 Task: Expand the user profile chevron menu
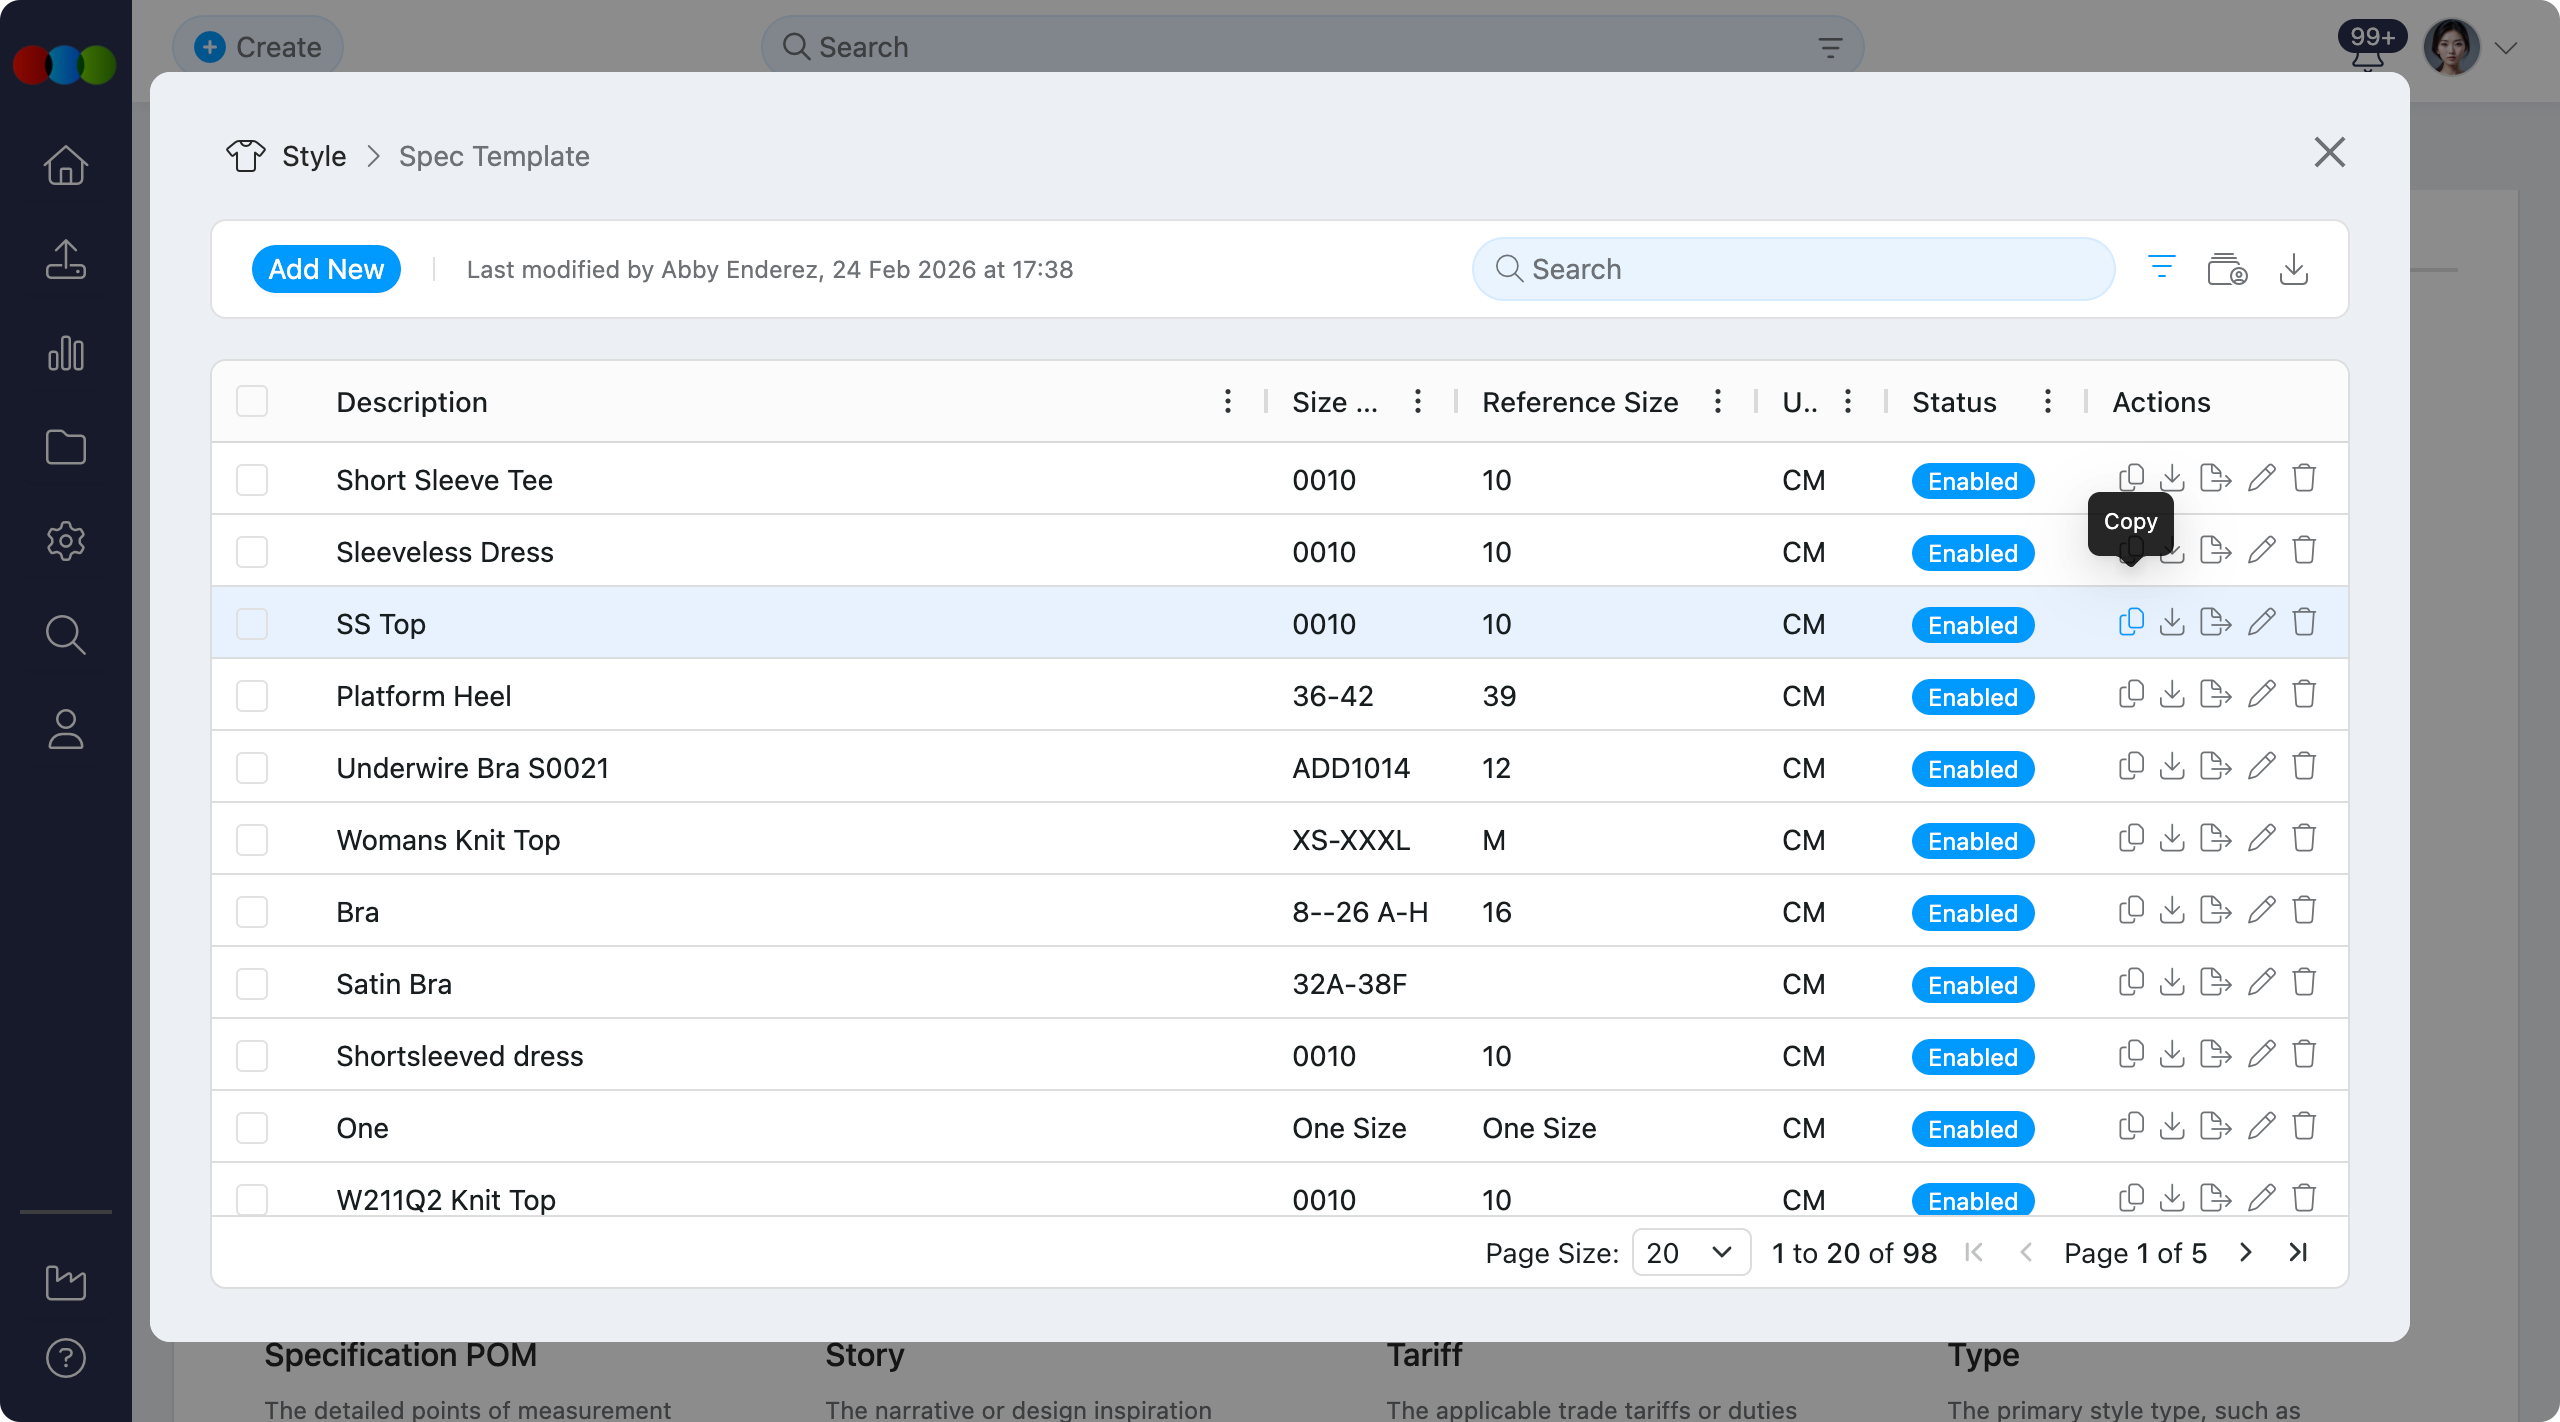click(x=2505, y=48)
